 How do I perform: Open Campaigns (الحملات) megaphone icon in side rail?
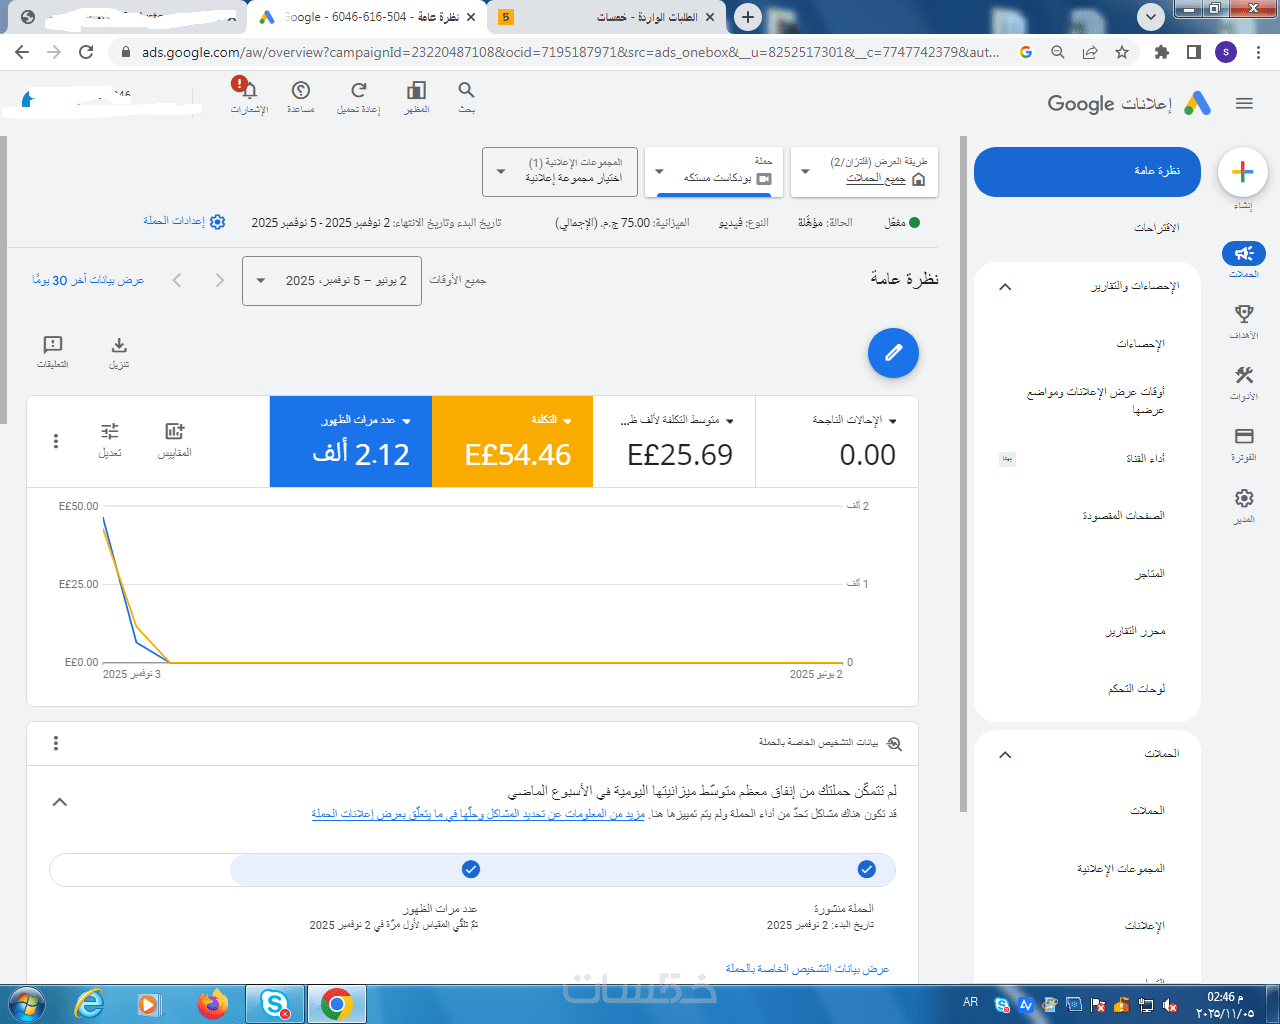[1244, 254]
